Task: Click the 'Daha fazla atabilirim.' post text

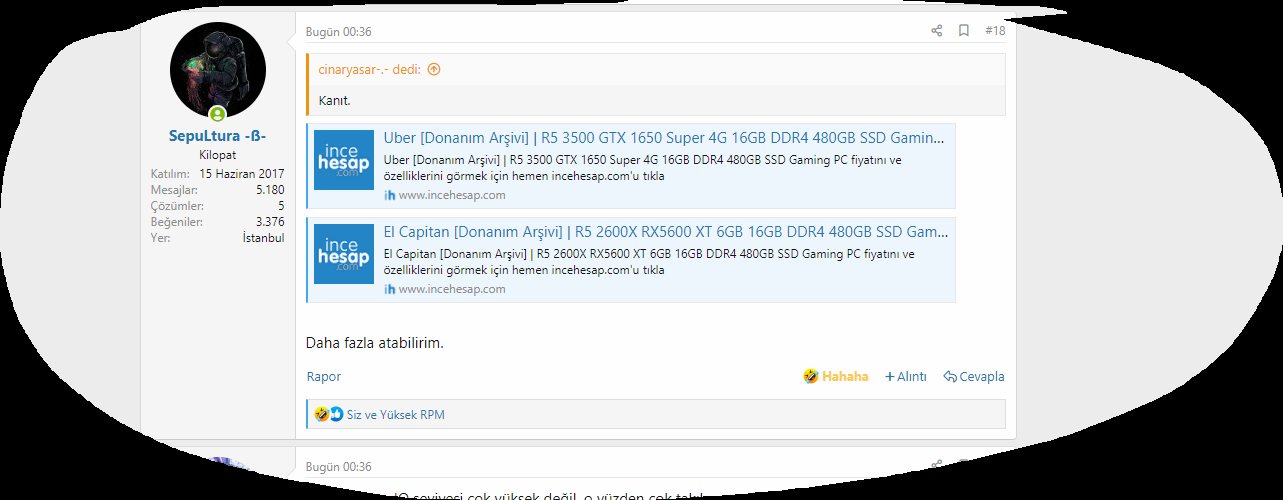Action: pos(375,343)
